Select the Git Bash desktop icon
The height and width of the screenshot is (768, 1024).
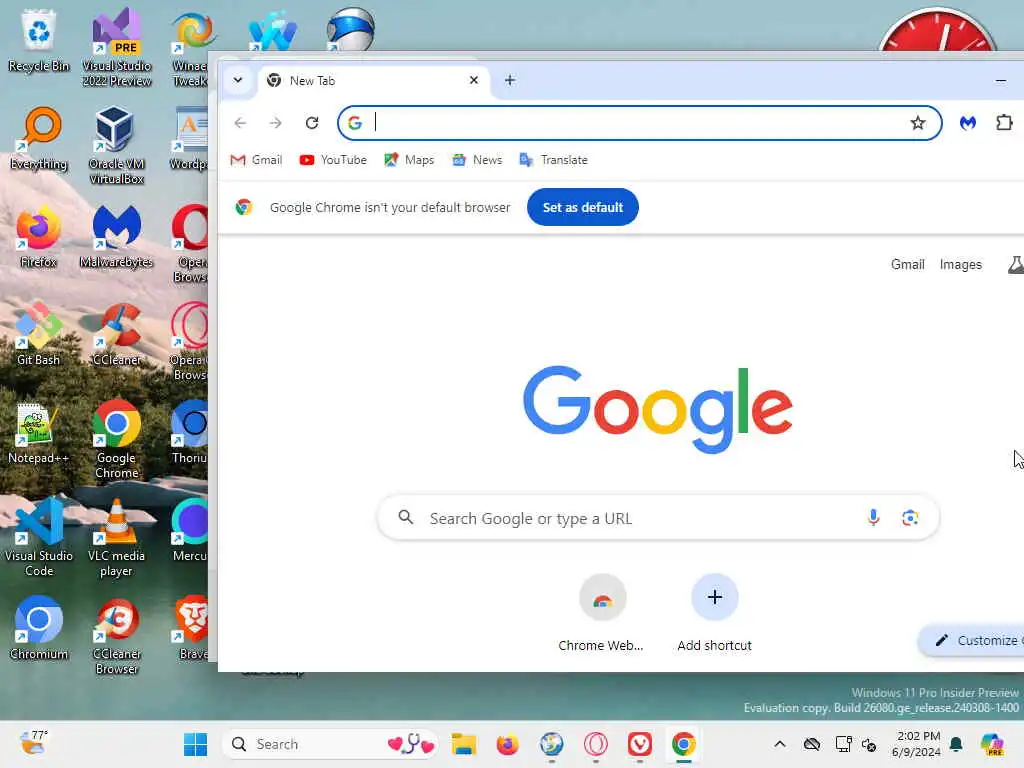(39, 335)
